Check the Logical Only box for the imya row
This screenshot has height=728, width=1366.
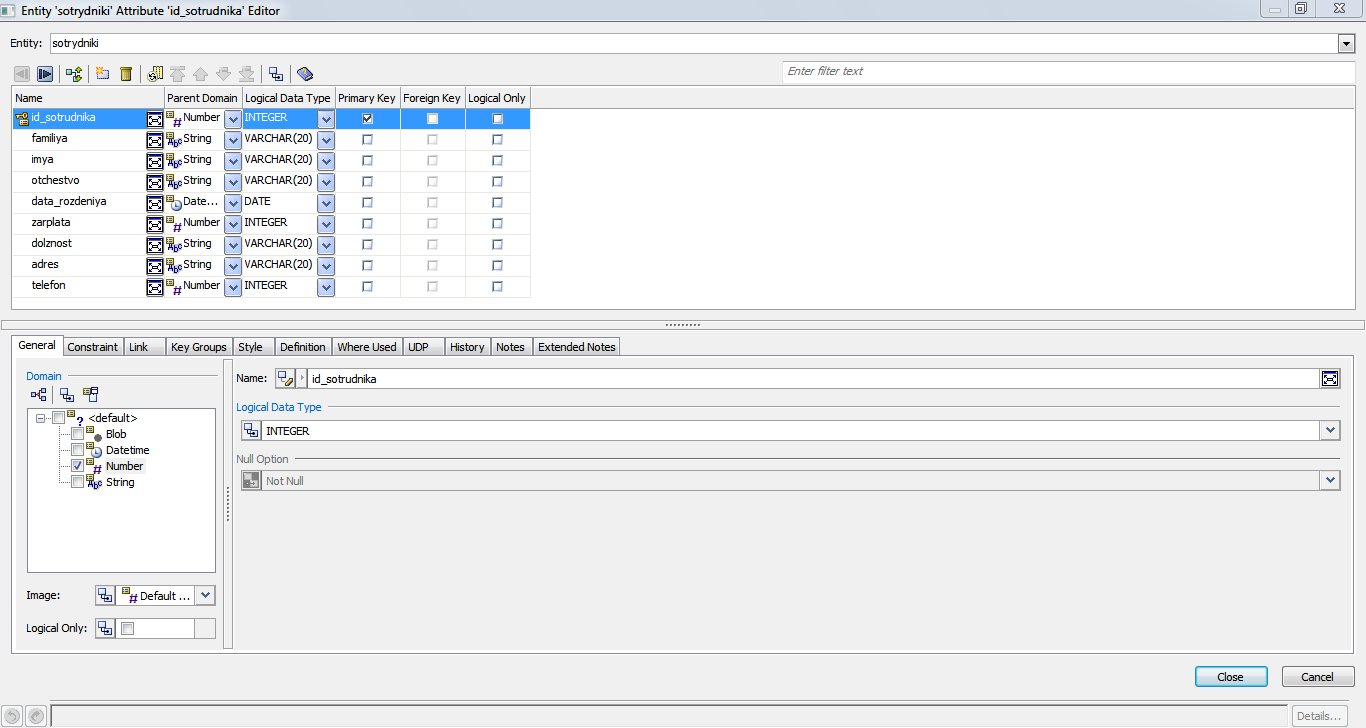[497, 160]
